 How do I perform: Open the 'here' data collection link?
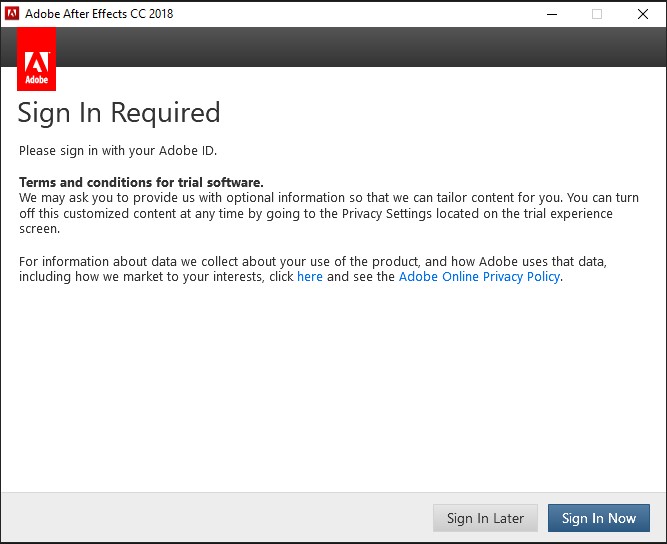[310, 277]
